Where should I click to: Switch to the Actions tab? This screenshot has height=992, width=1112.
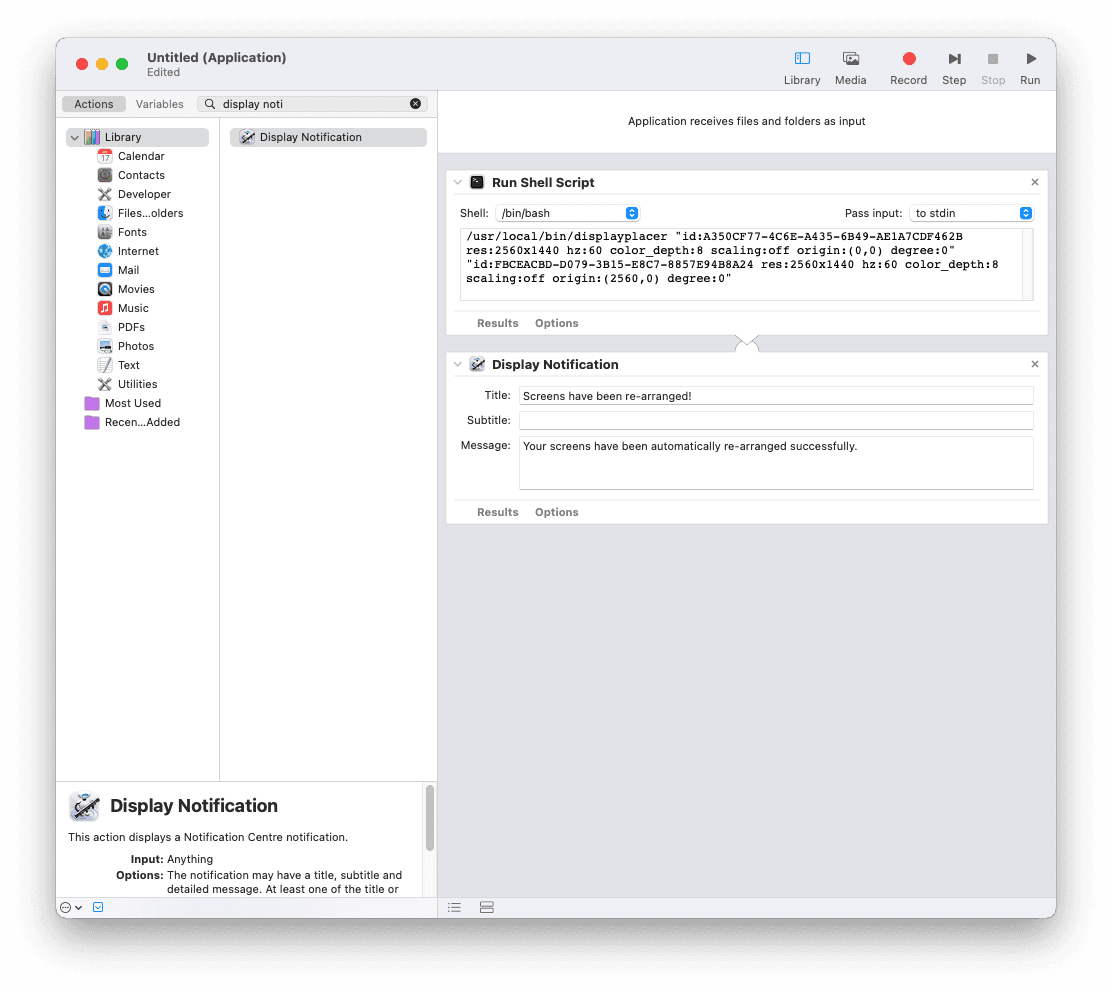[94, 104]
